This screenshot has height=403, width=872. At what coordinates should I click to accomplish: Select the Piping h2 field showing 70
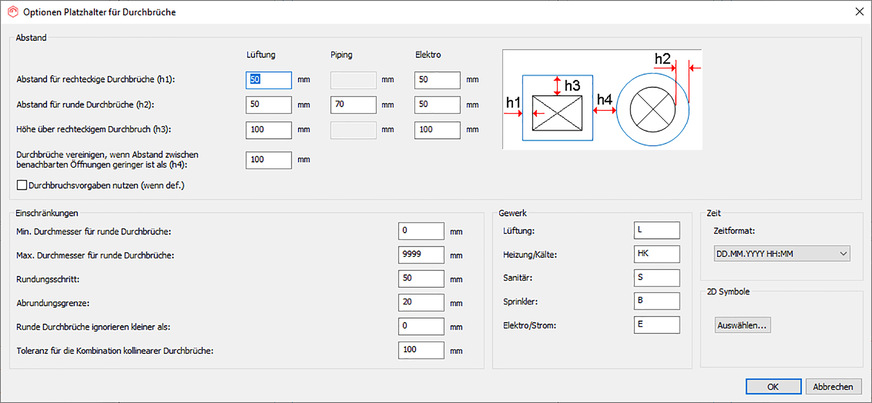coord(352,104)
